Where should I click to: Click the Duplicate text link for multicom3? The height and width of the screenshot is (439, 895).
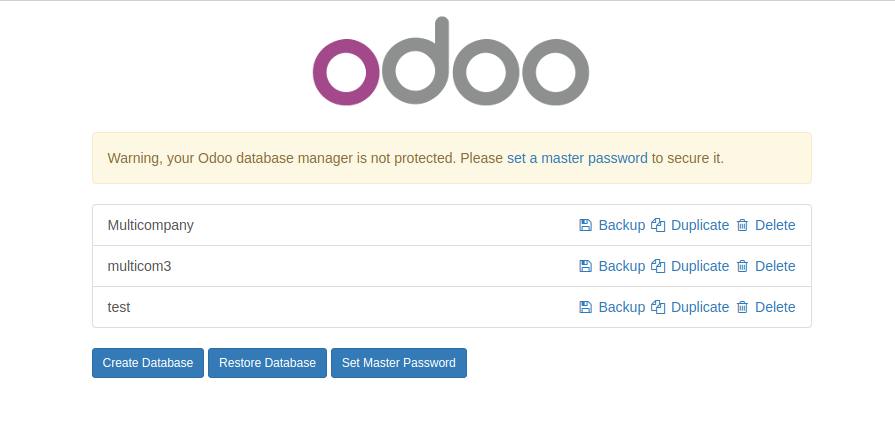[x=700, y=266]
